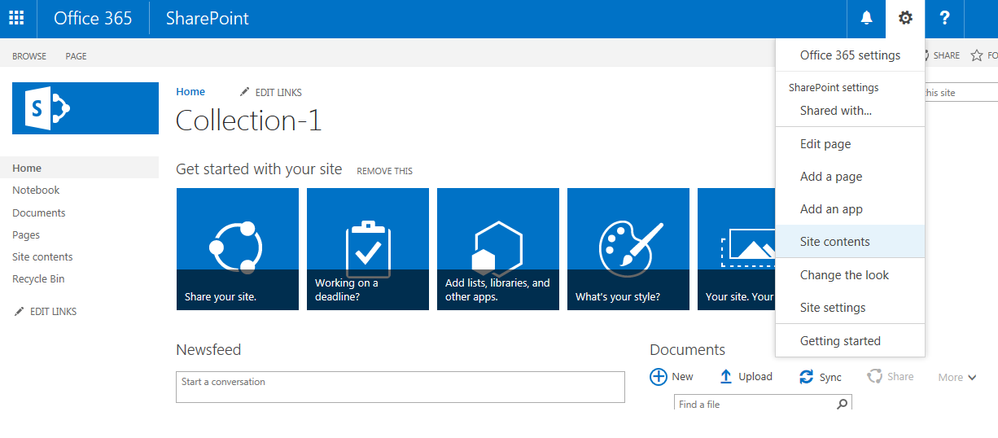Click Get started with your site heading
The image size is (998, 438).
pos(259,169)
